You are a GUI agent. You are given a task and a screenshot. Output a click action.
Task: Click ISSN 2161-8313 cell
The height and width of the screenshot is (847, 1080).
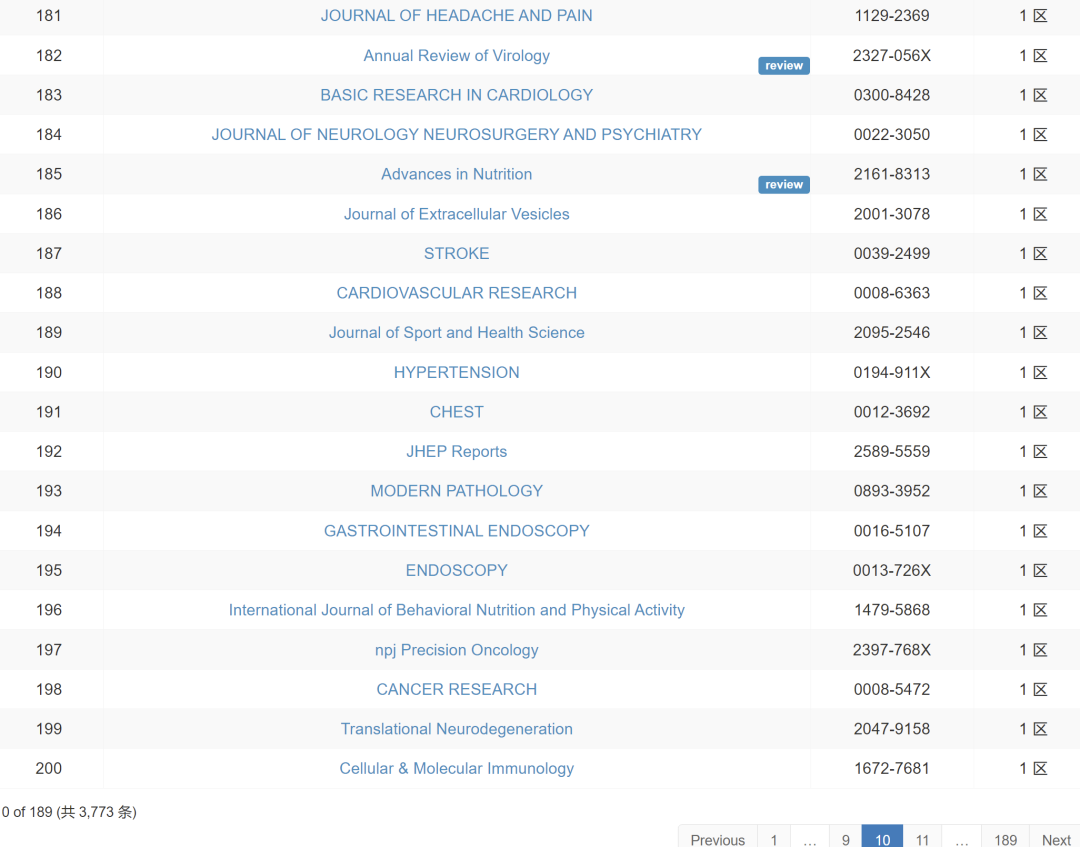coord(891,174)
